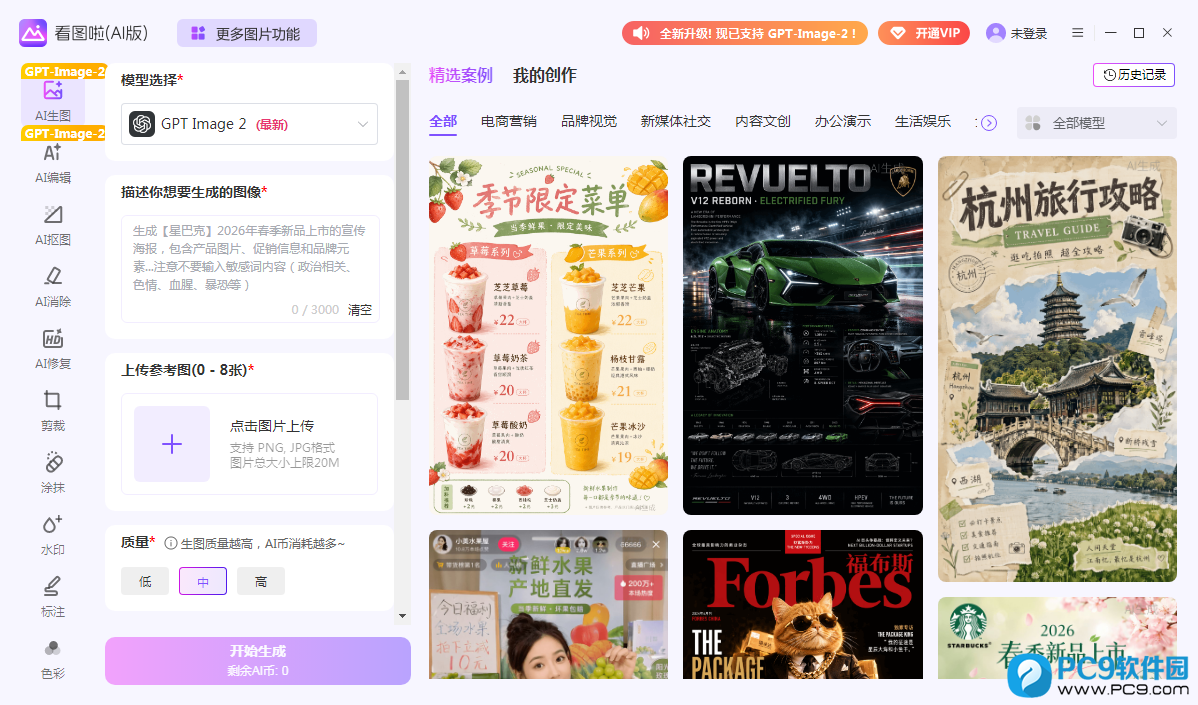Click 开通VIP button
Image resolution: width=1198 pixels, height=705 pixels.
tap(924, 33)
